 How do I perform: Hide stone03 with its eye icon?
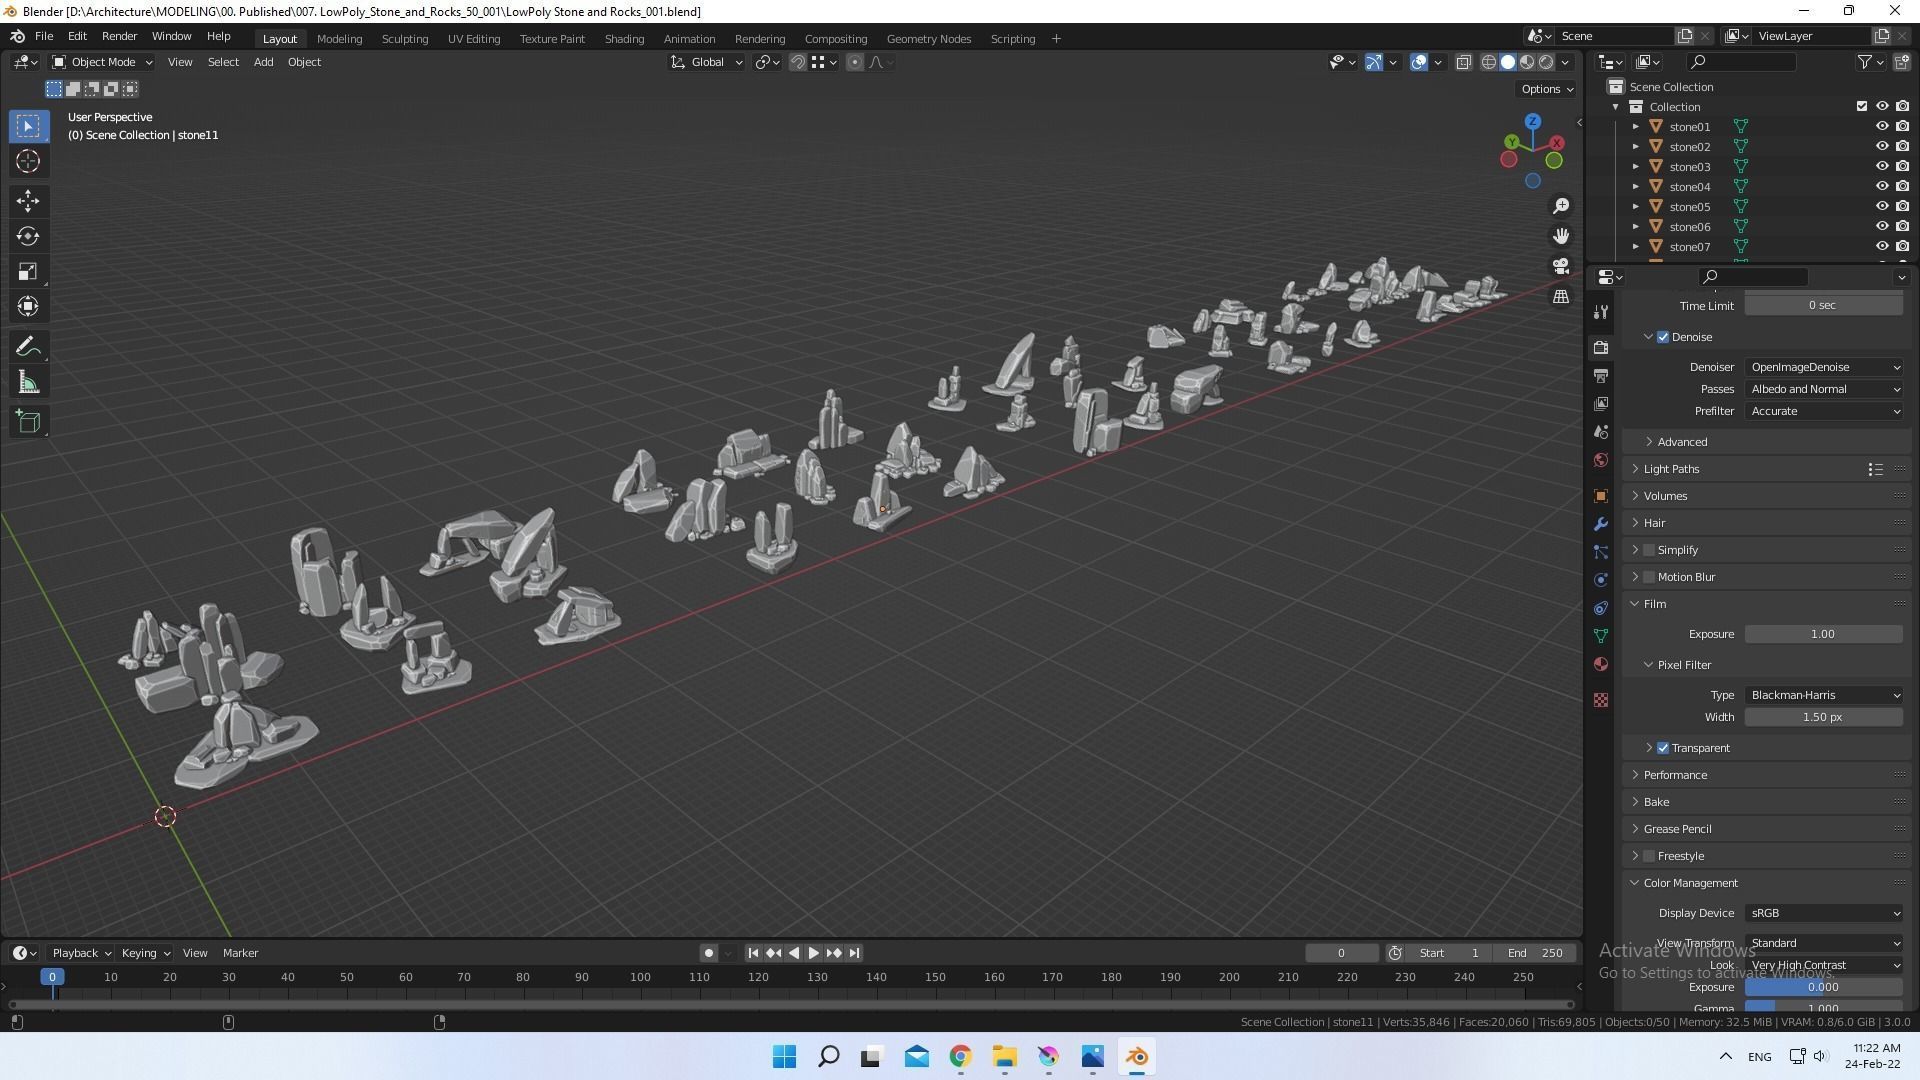(1881, 166)
